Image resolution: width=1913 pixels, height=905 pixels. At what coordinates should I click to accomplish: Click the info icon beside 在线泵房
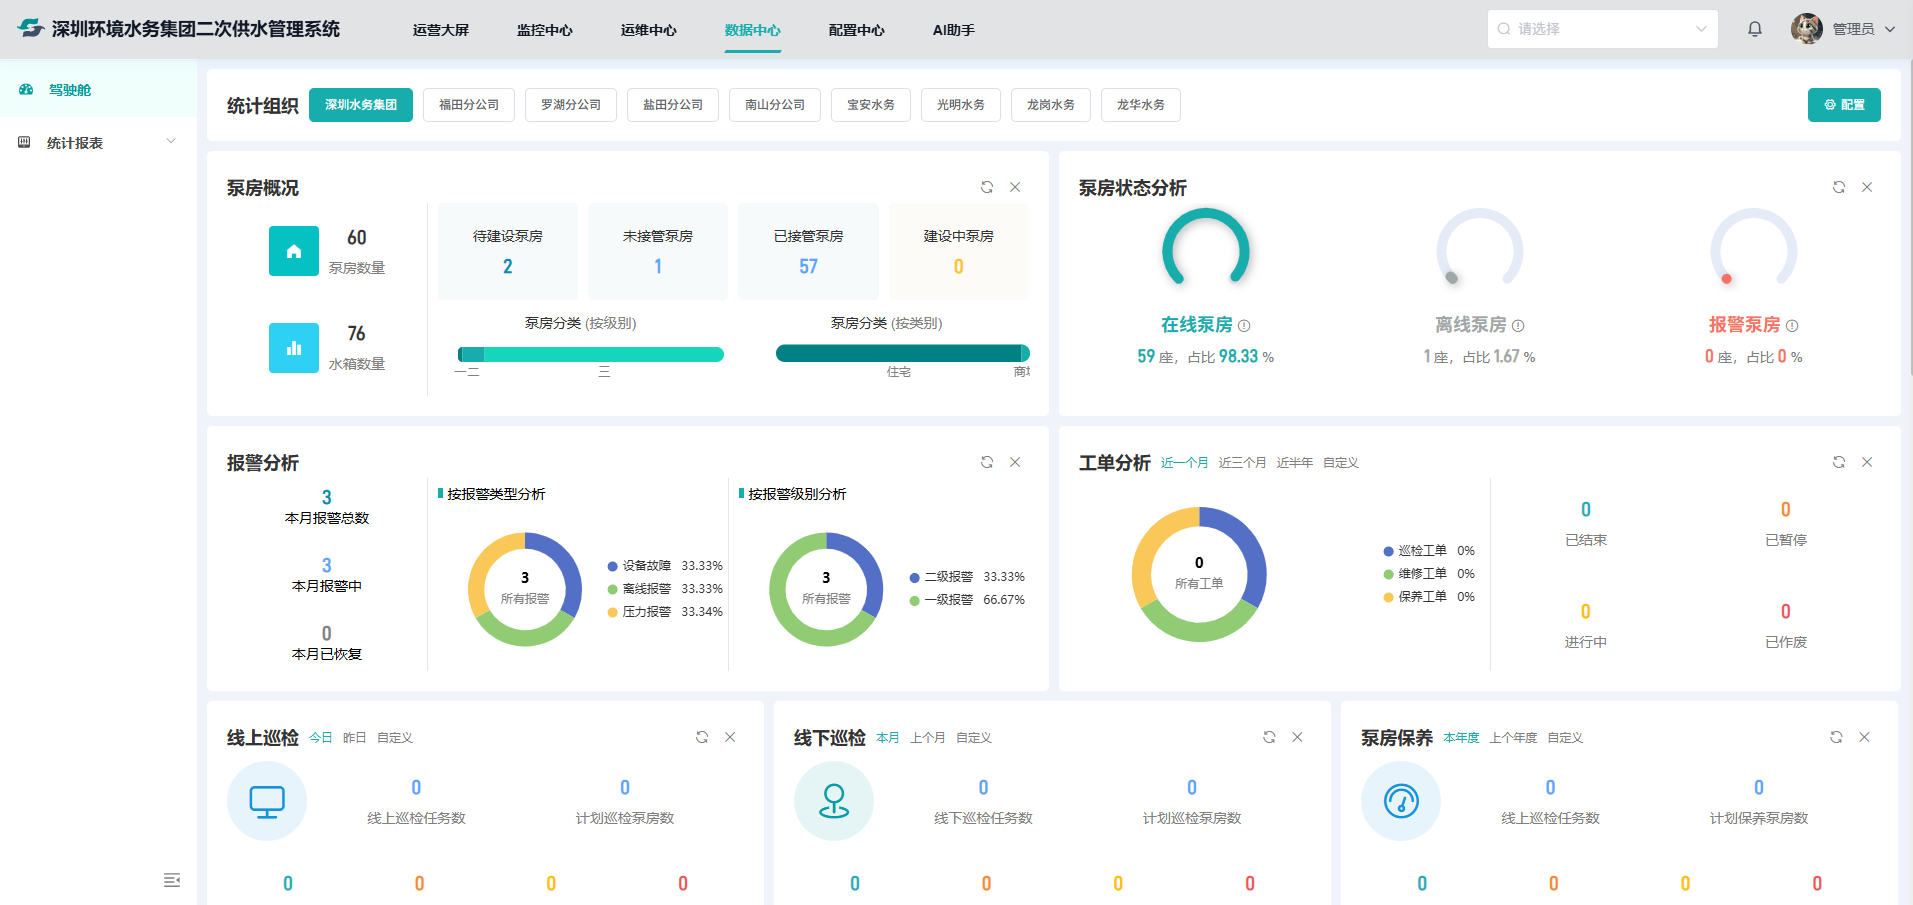click(1244, 326)
